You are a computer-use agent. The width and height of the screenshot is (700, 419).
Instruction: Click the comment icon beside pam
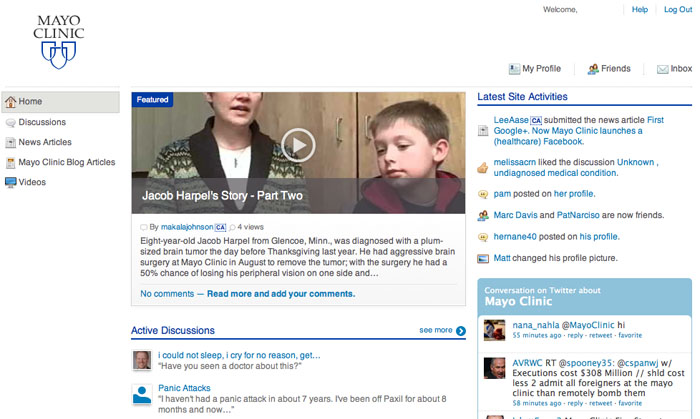pos(483,194)
